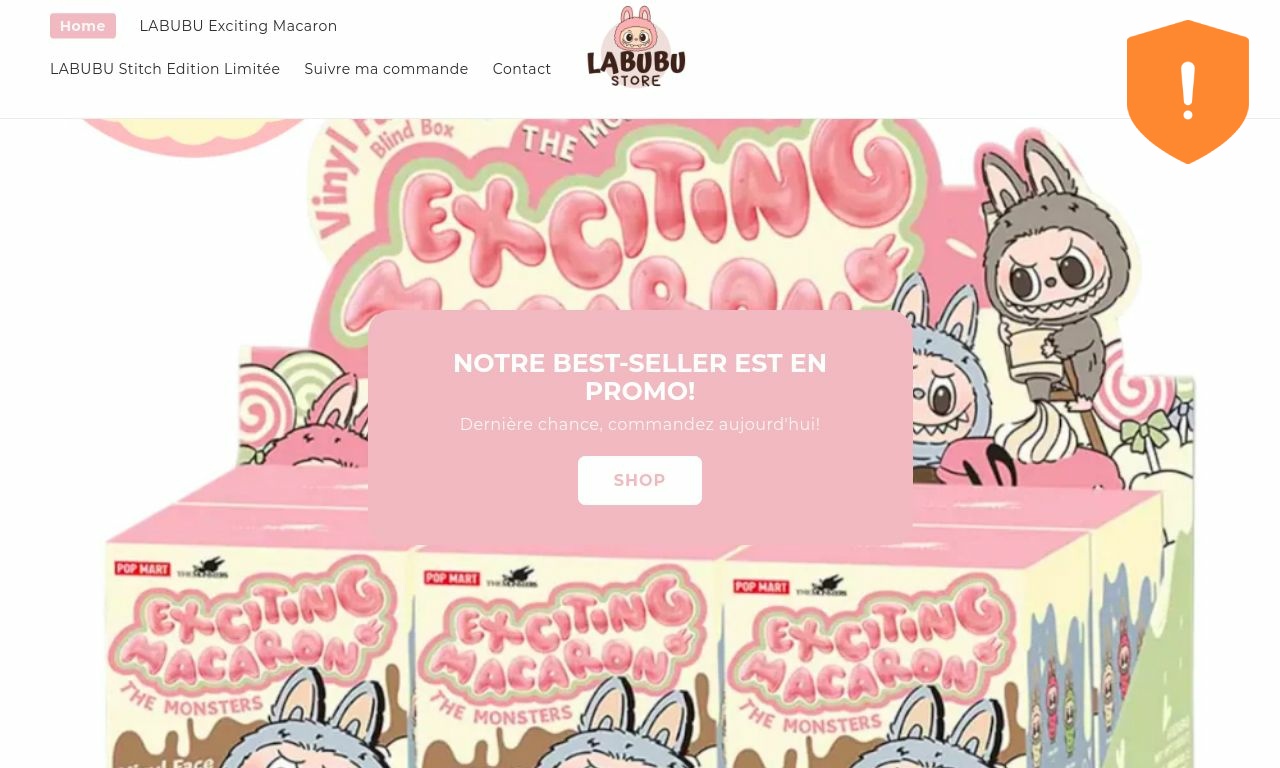Click the POP MART logo on right box

coord(761,586)
